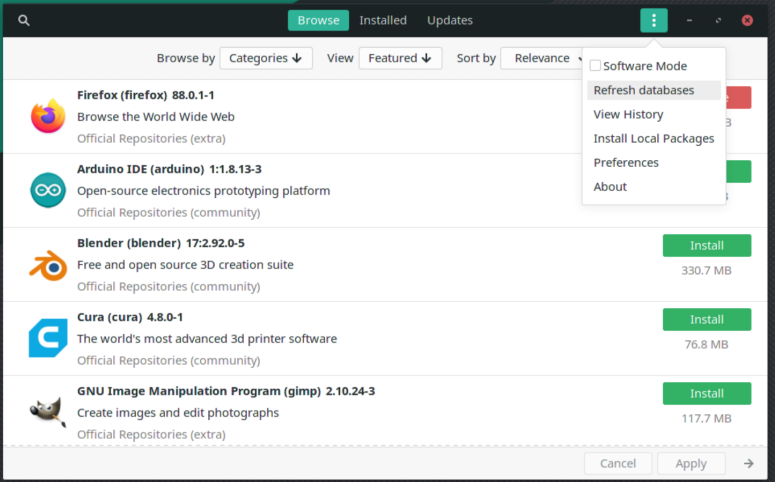Open the Featured view dropdown
Image resolution: width=776 pixels, height=482 pixels.
point(400,58)
